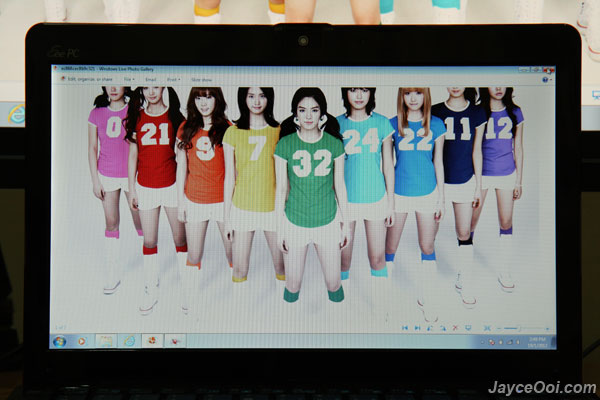Show hidden system tray icons
Viewport: 600px width, 400px height.
pos(483,342)
